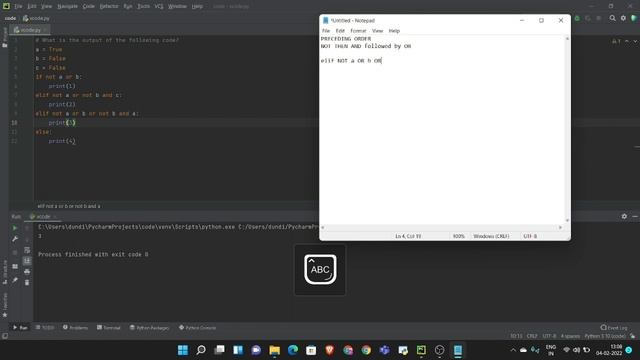
Task: Rerun the script with green play icon in Run panel
Action: click(x=15, y=228)
